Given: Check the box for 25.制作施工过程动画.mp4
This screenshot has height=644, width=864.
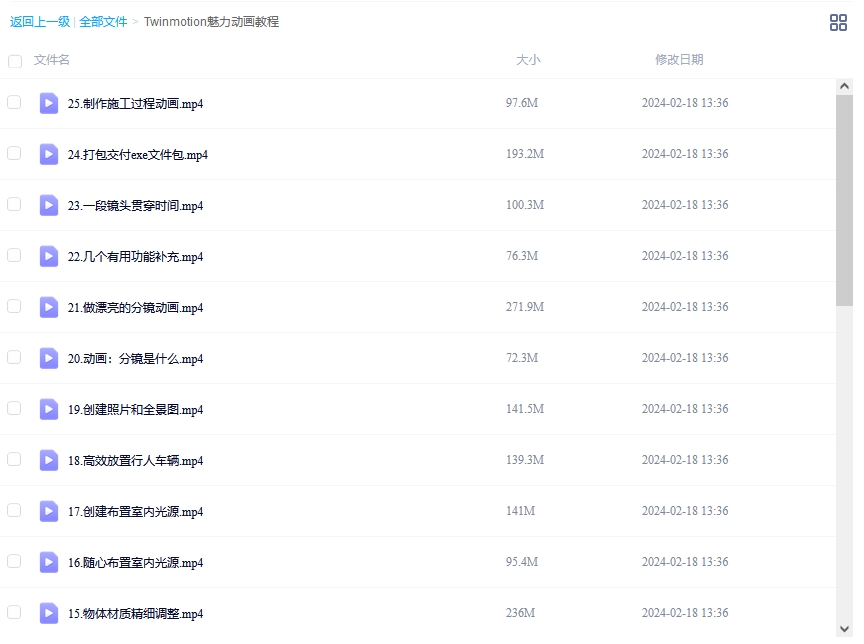Looking at the screenshot, I should point(14,102).
